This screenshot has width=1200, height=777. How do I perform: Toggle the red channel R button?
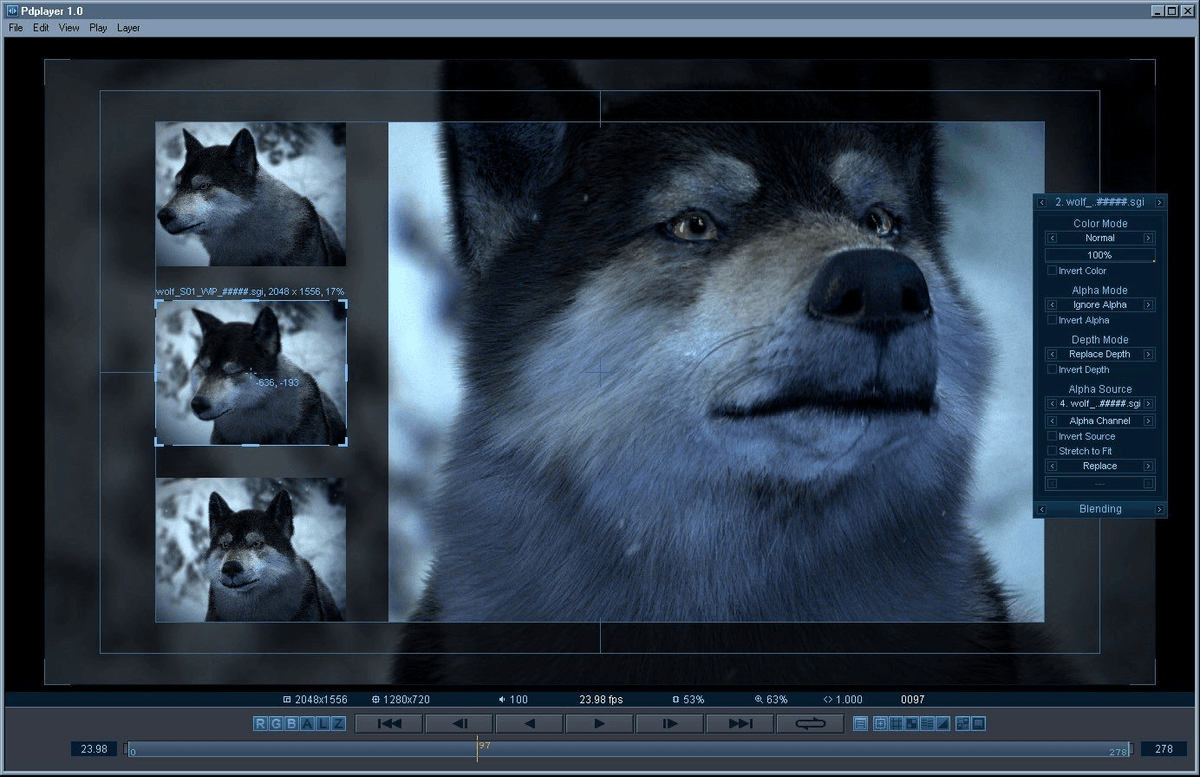tap(261, 724)
